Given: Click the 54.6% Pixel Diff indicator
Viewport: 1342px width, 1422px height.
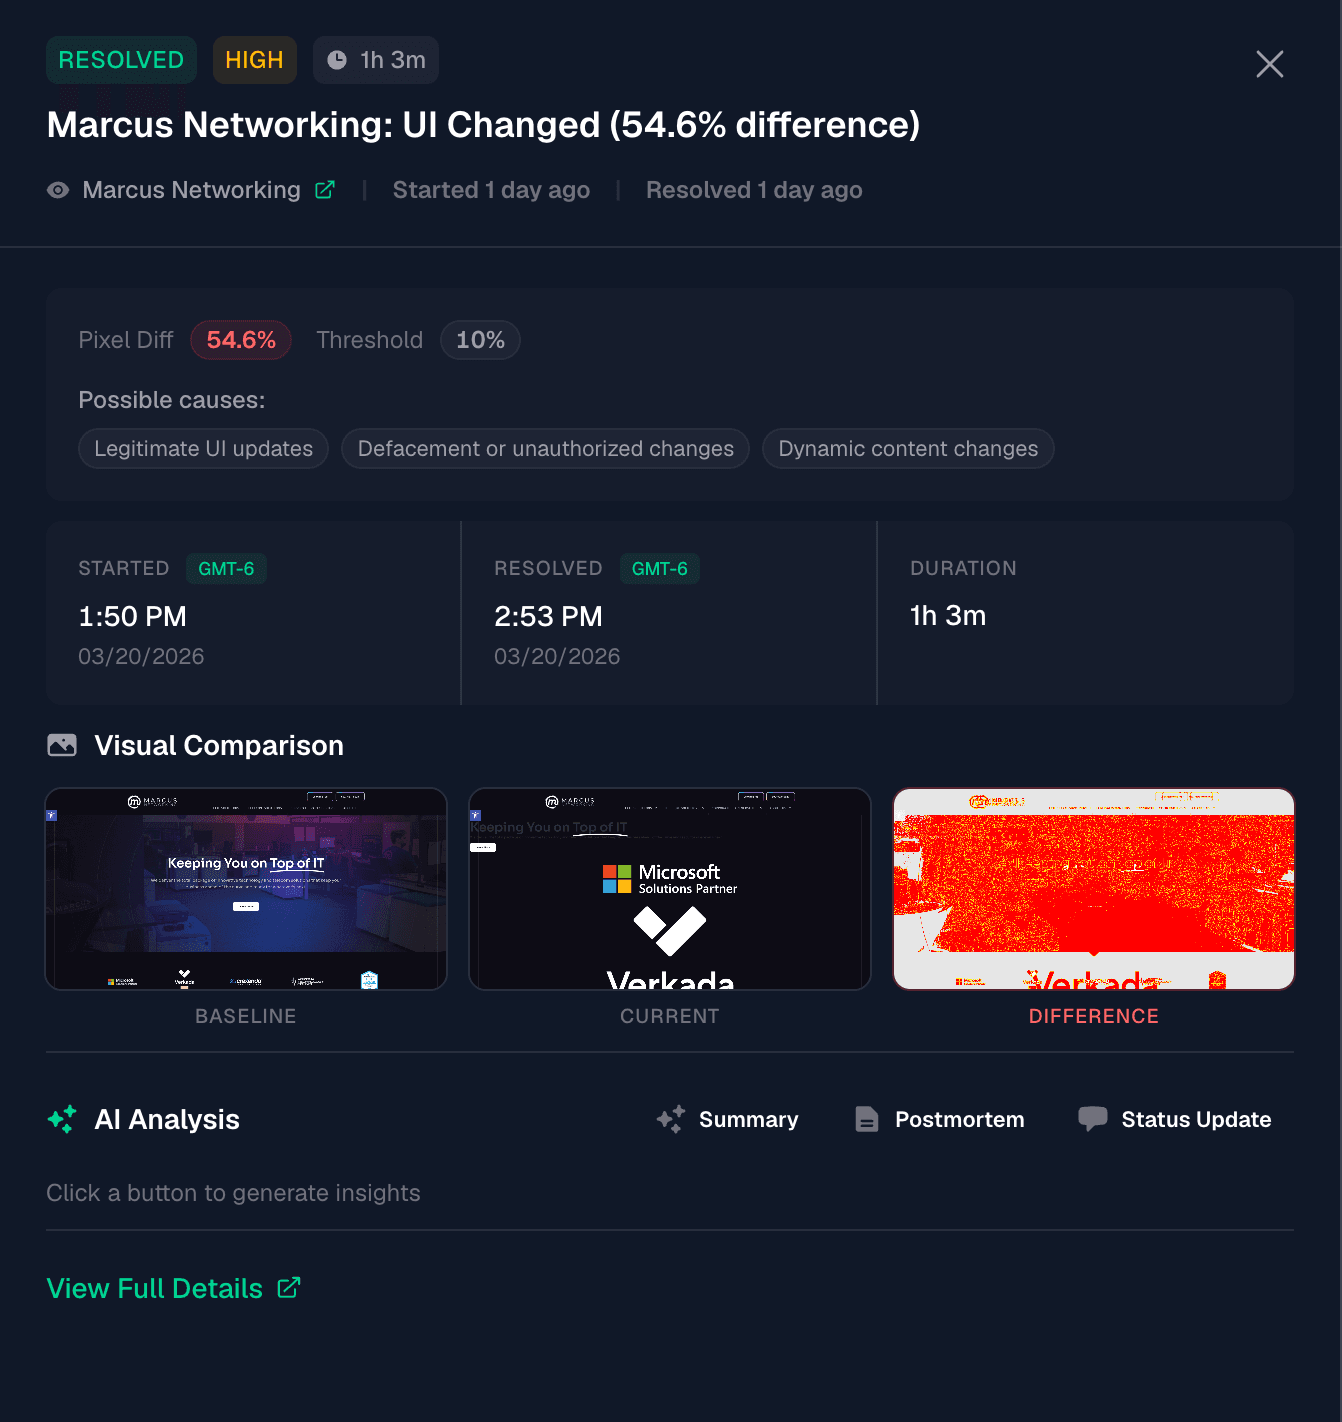Looking at the screenshot, I should point(241,340).
